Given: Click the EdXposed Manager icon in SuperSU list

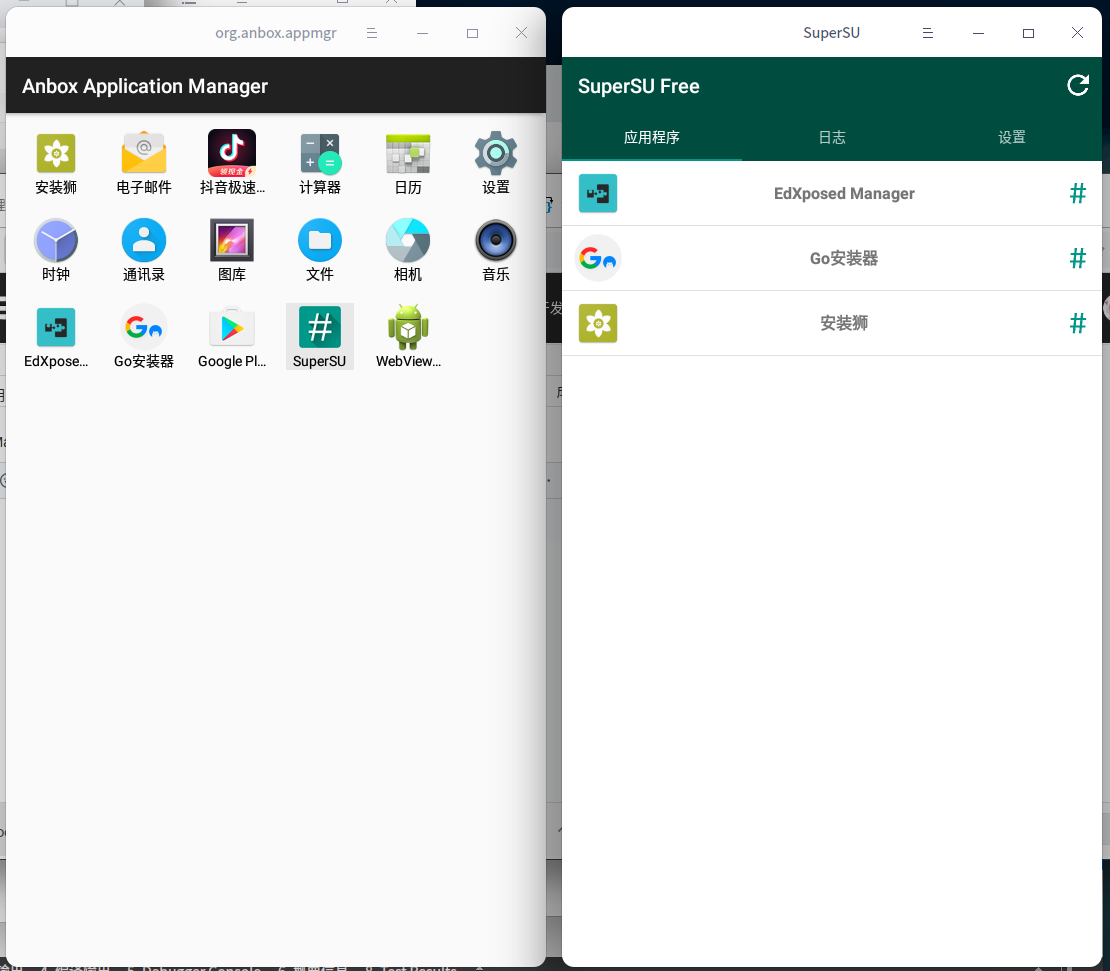Looking at the screenshot, I should click(x=598, y=193).
